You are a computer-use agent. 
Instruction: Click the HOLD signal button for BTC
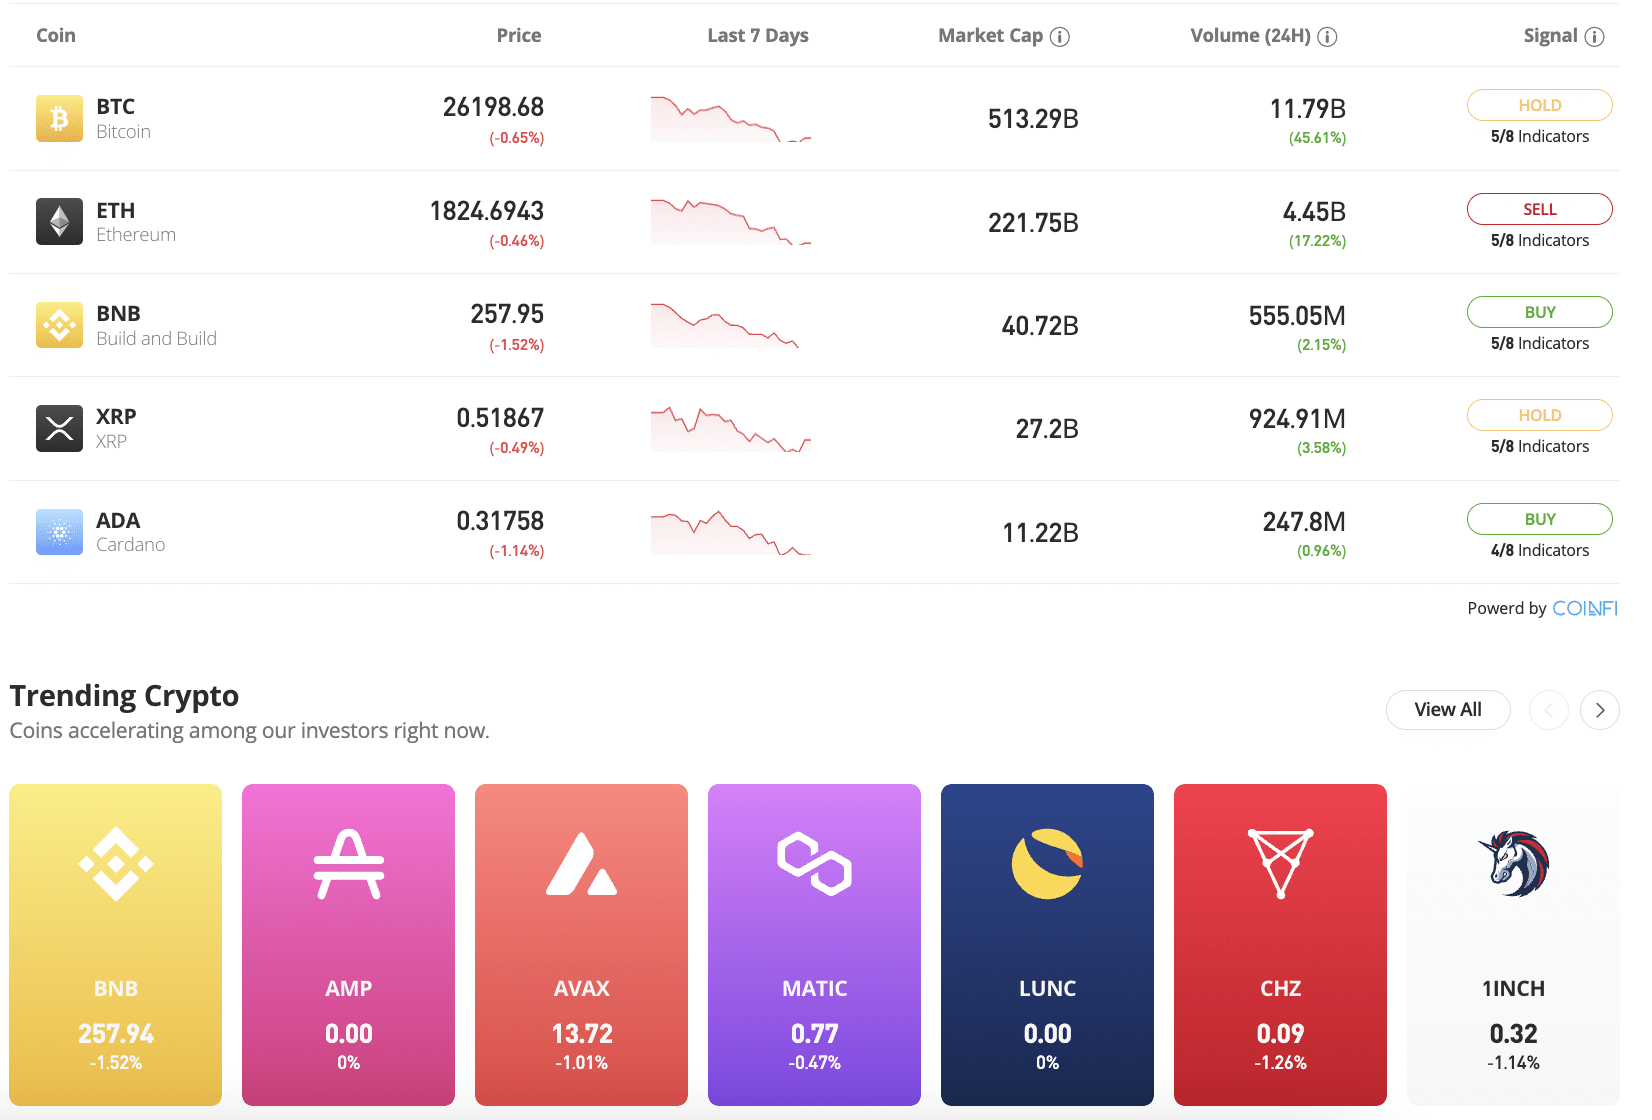tap(1540, 105)
